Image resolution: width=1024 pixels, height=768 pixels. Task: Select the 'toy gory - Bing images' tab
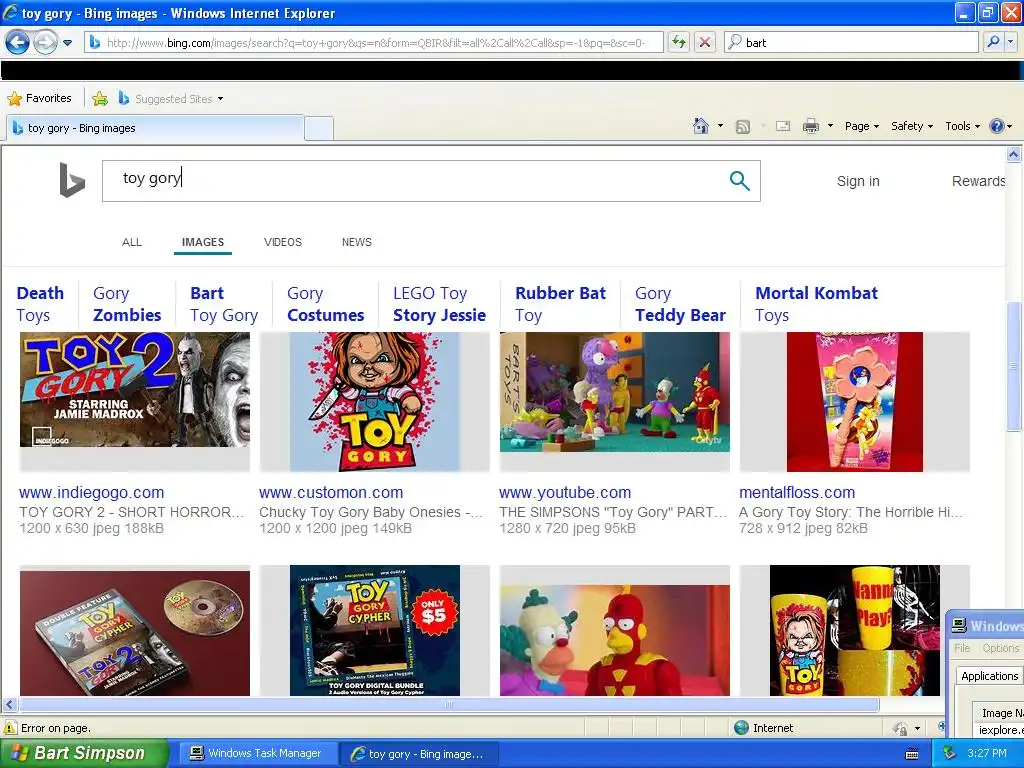[155, 128]
